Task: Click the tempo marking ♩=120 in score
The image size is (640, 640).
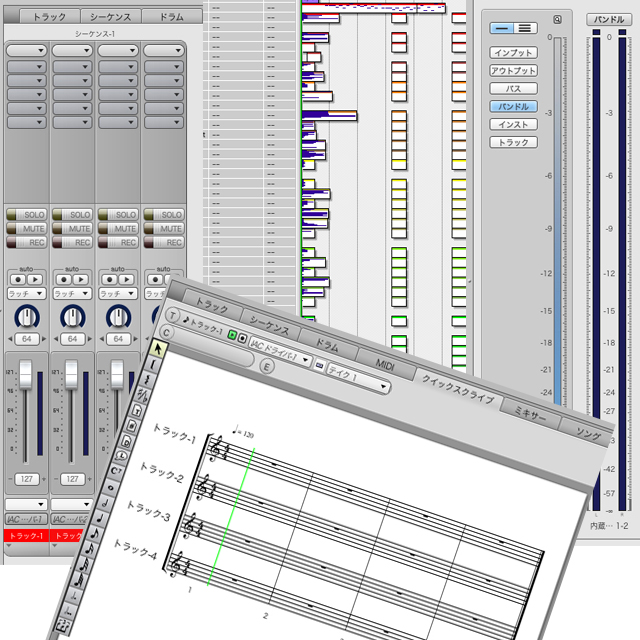Action: [x=243, y=432]
